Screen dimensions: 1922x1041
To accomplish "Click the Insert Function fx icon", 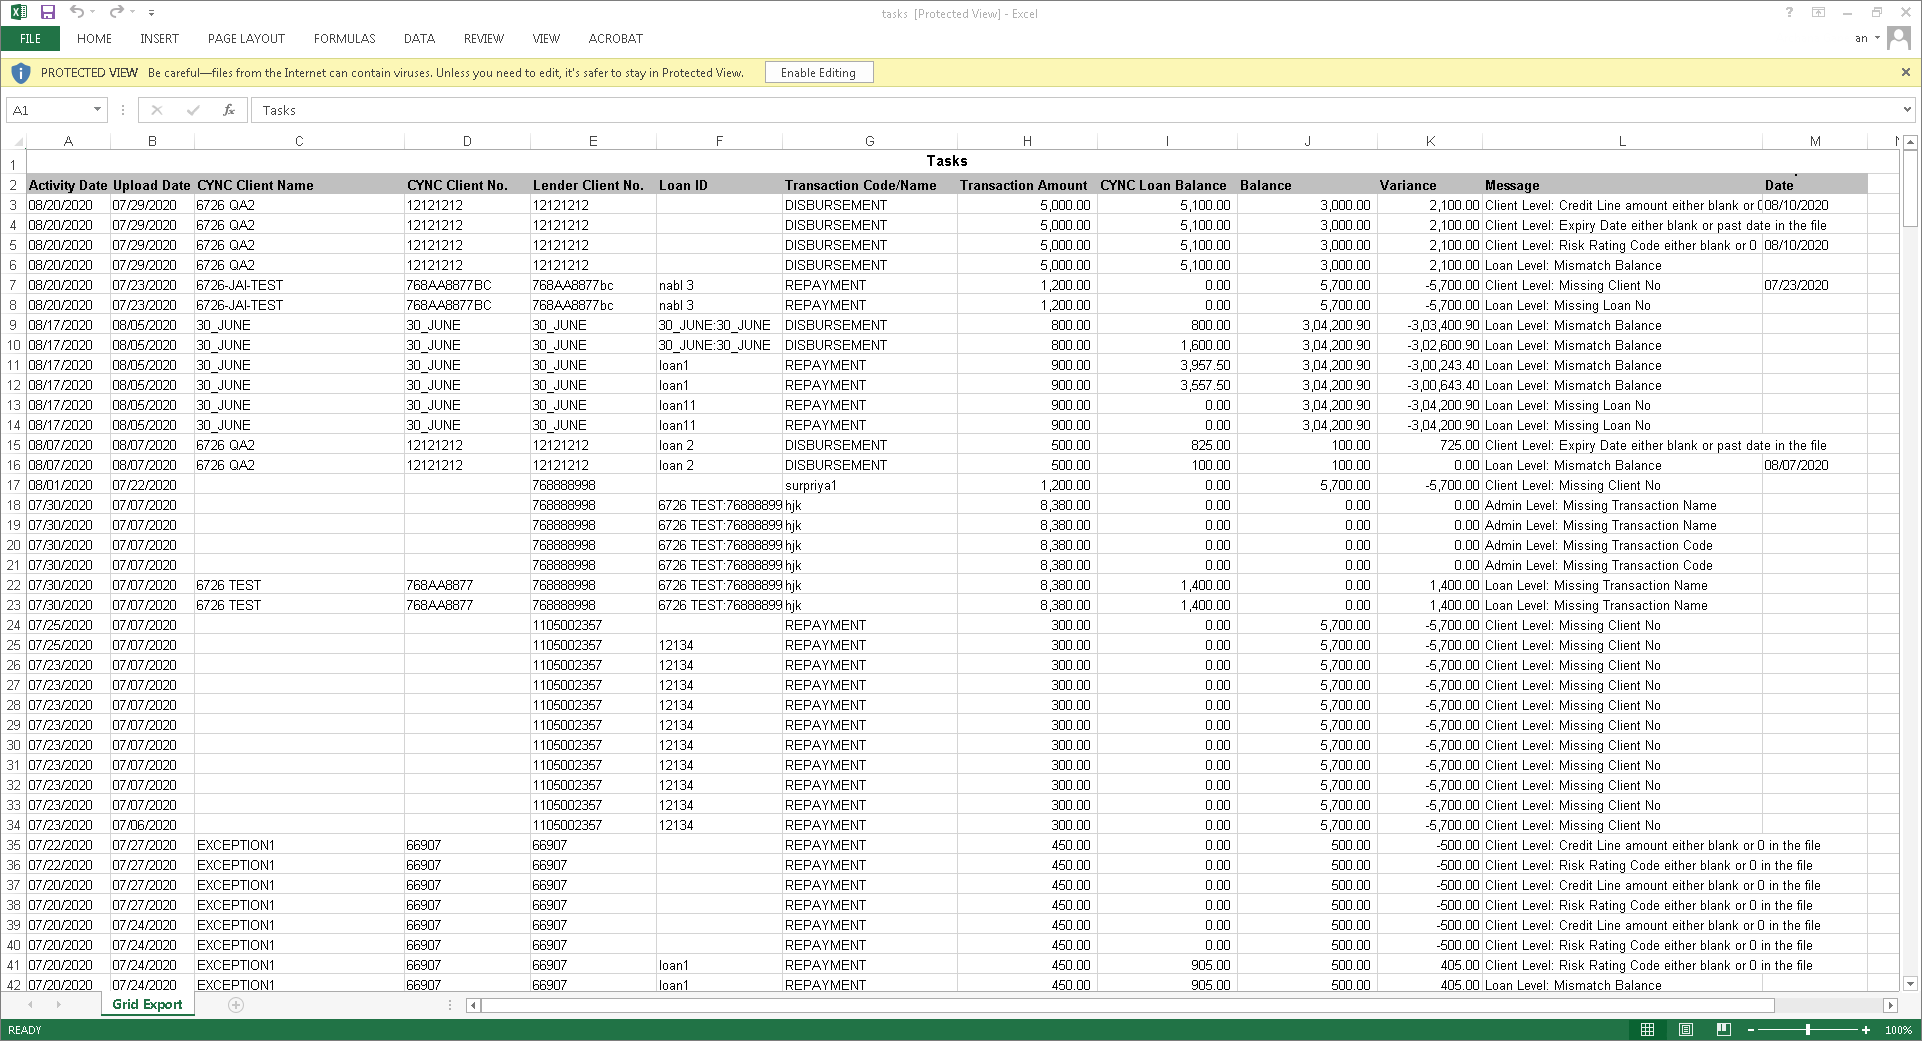I will 229,110.
